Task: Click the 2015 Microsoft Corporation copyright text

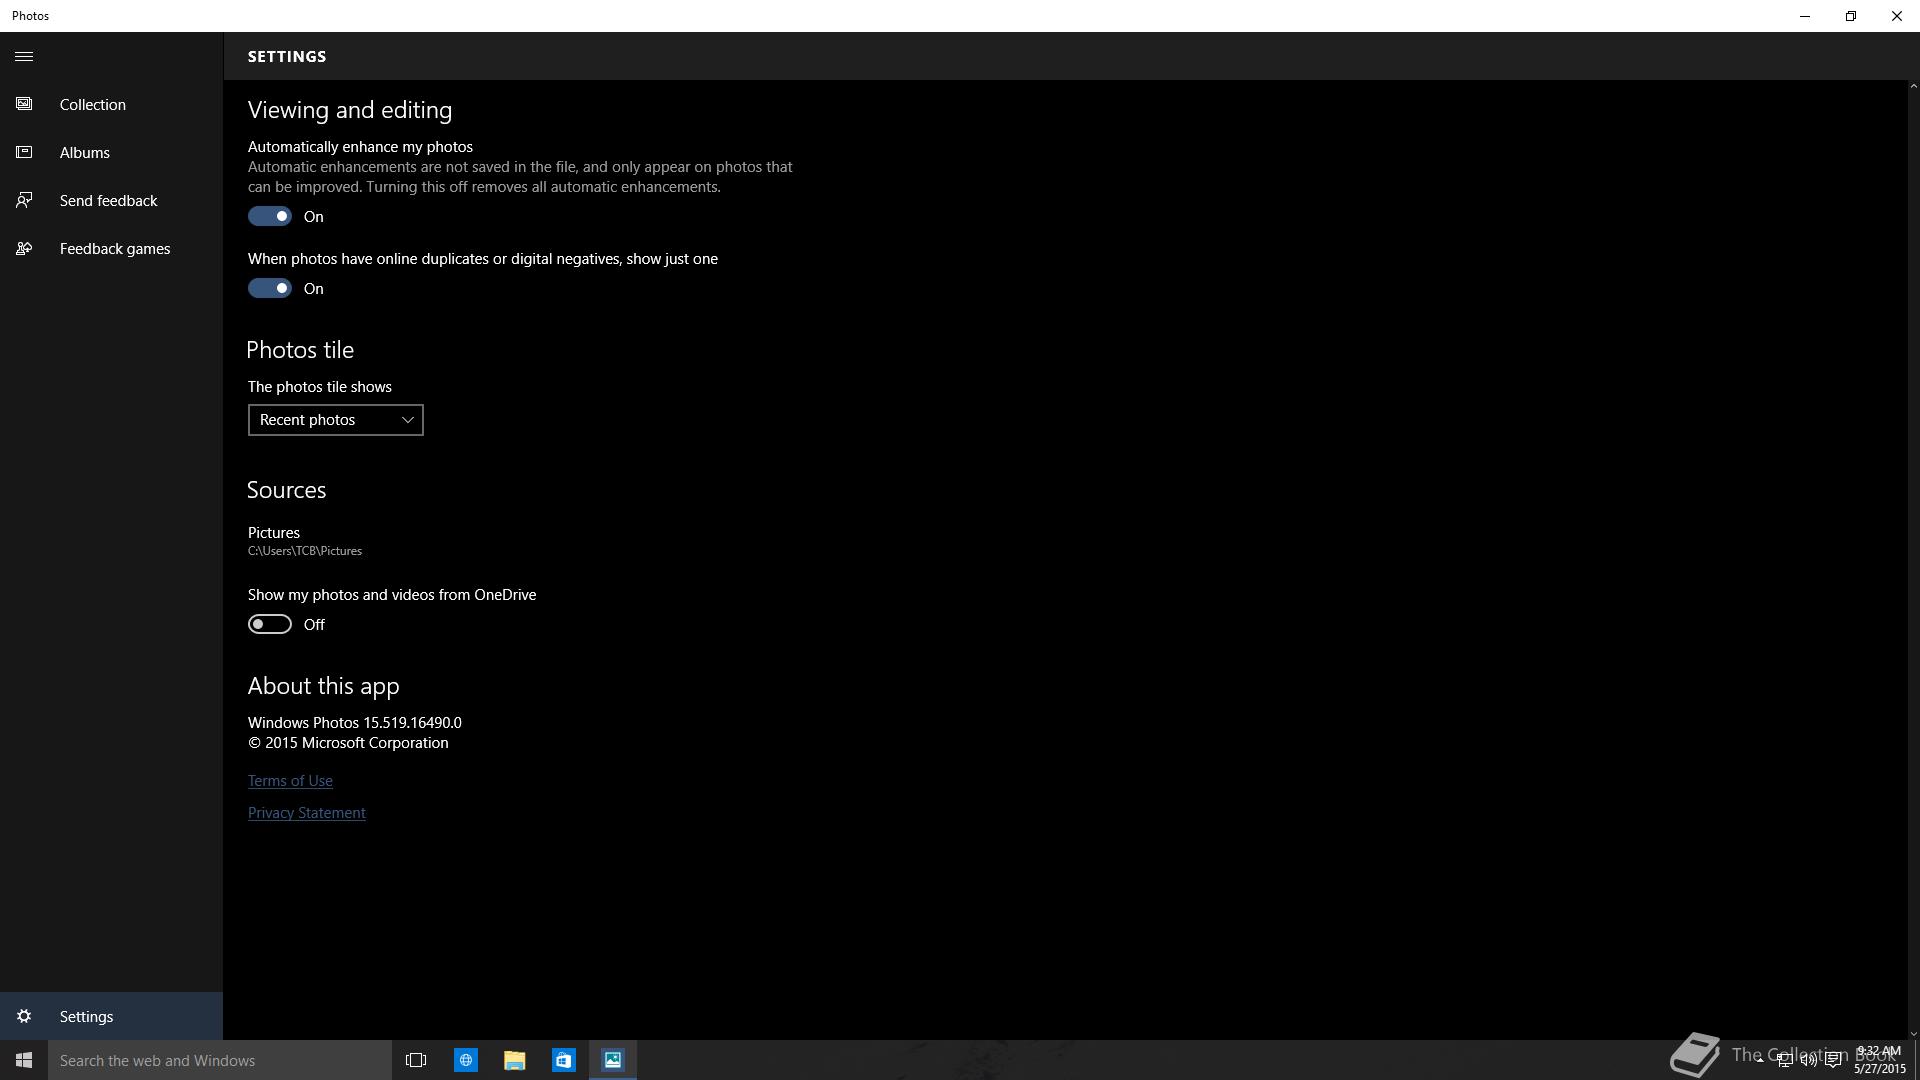Action: 348,743
